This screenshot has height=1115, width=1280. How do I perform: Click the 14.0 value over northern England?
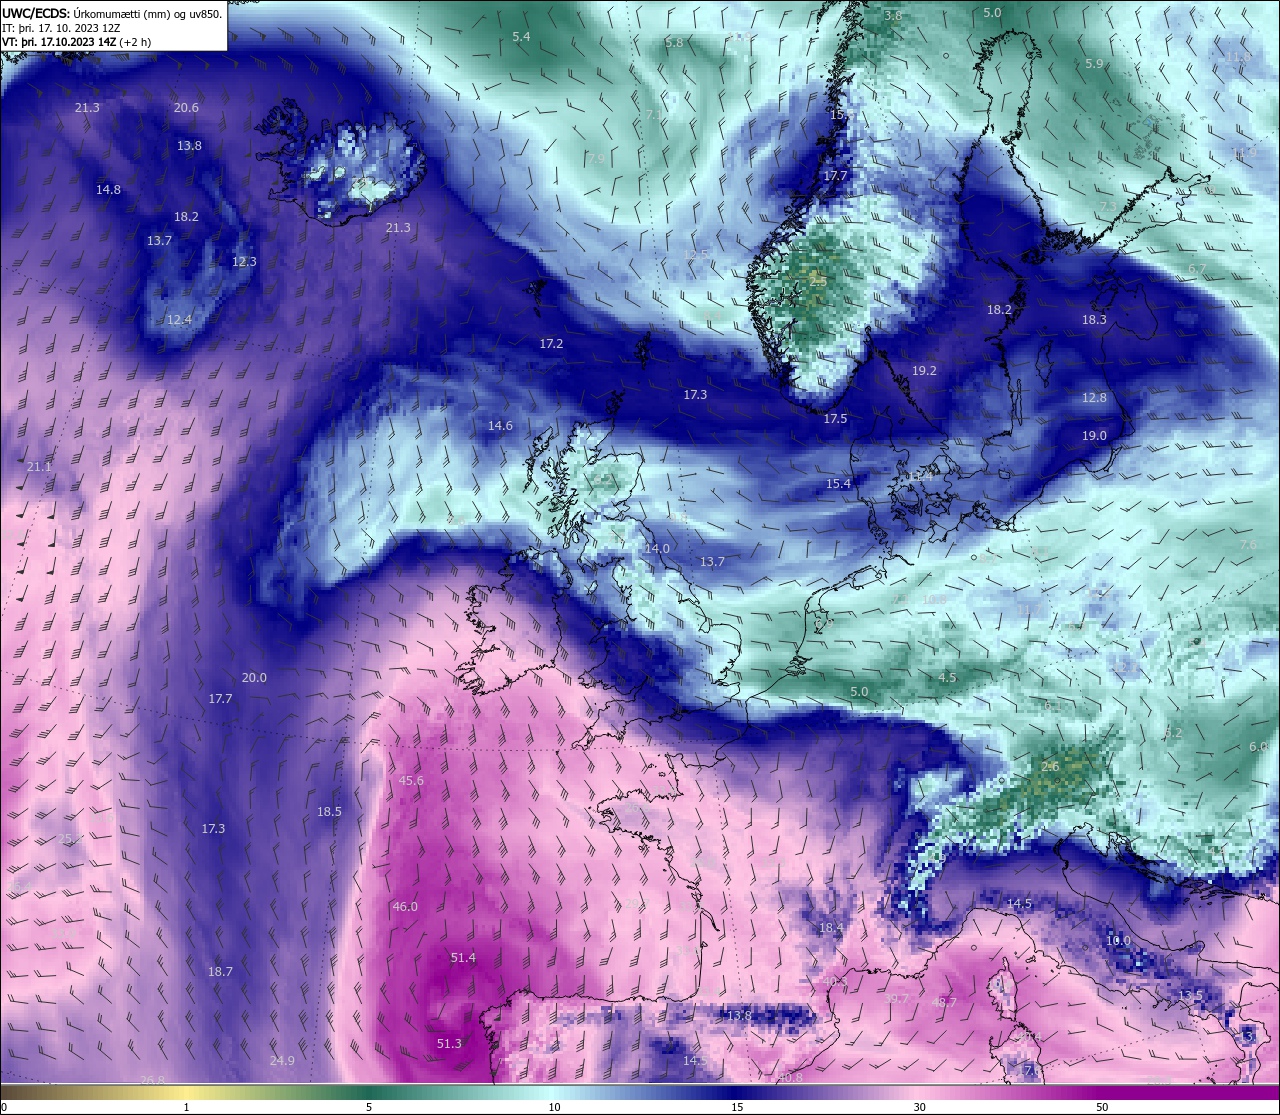657,549
